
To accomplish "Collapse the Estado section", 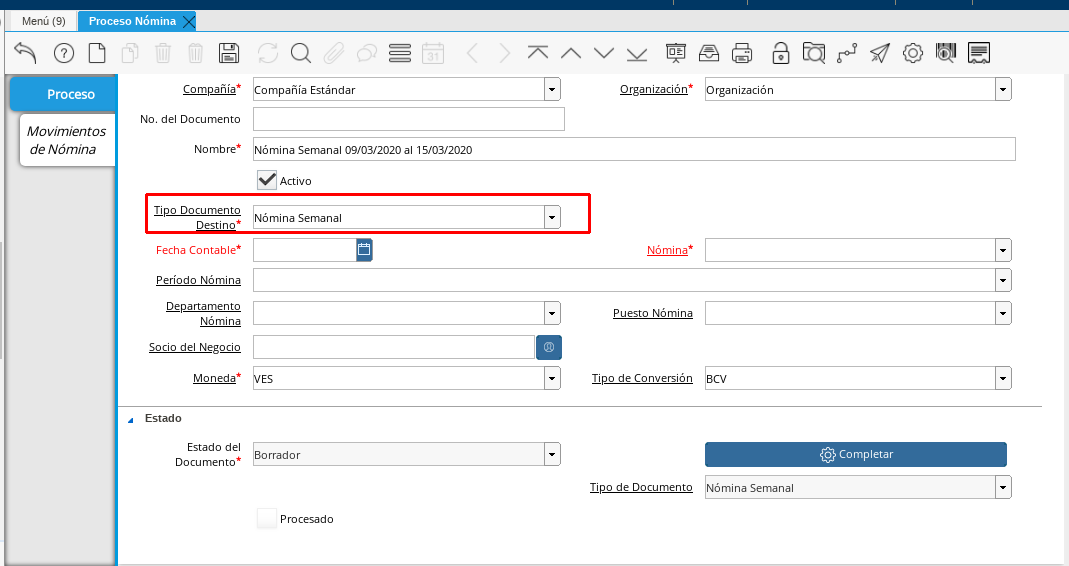I will pyautogui.click(x=130, y=419).
